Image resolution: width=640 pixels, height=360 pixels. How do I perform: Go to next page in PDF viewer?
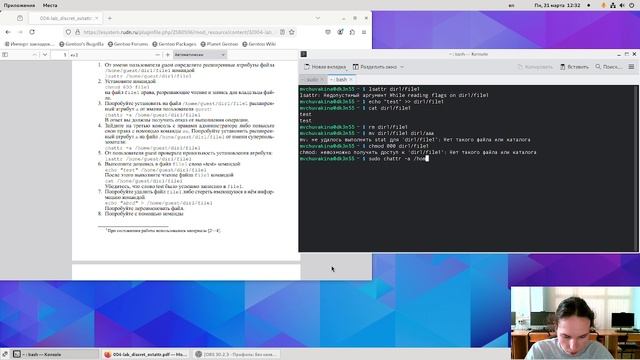(x=45, y=55)
